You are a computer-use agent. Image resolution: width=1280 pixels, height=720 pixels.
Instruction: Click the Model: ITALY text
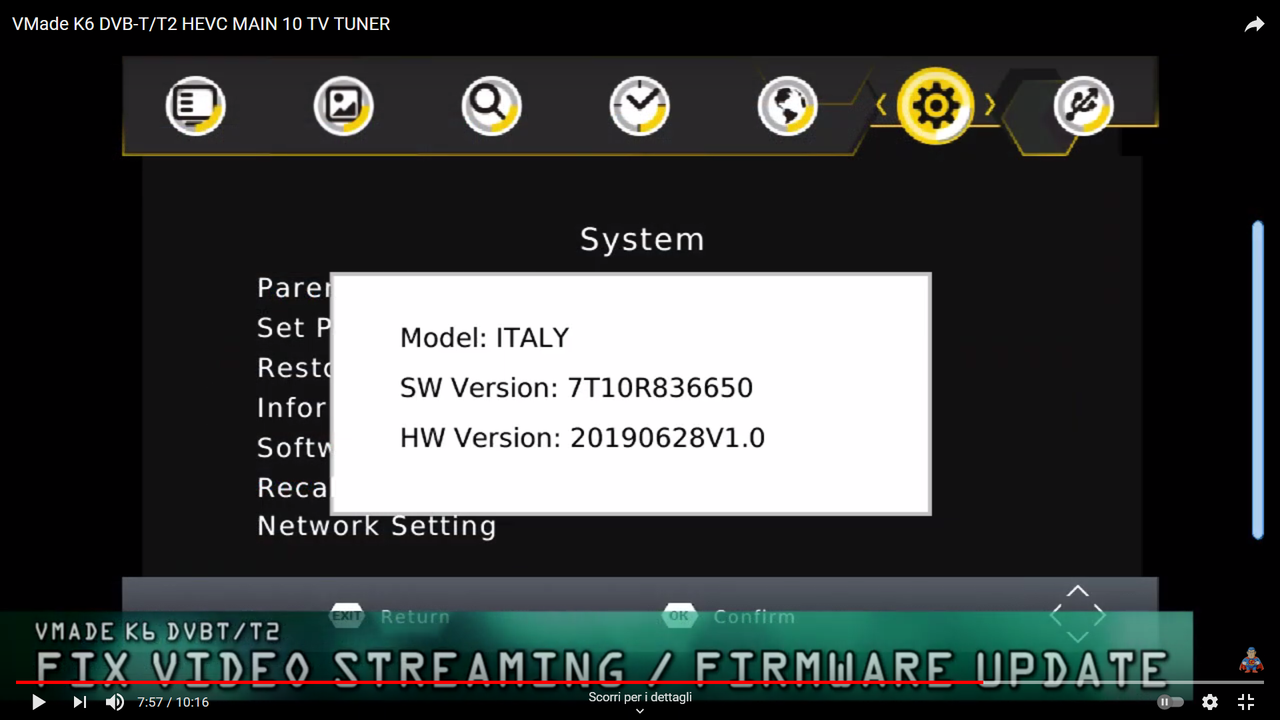click(484, 338)
